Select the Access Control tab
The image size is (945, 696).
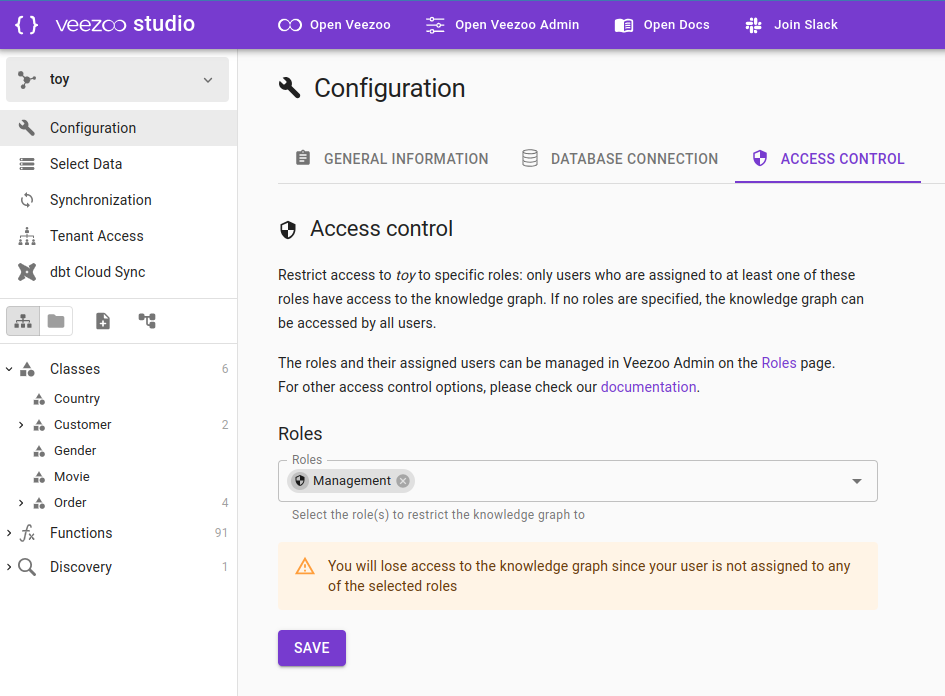pyautogui.click(x=827, y=158)
